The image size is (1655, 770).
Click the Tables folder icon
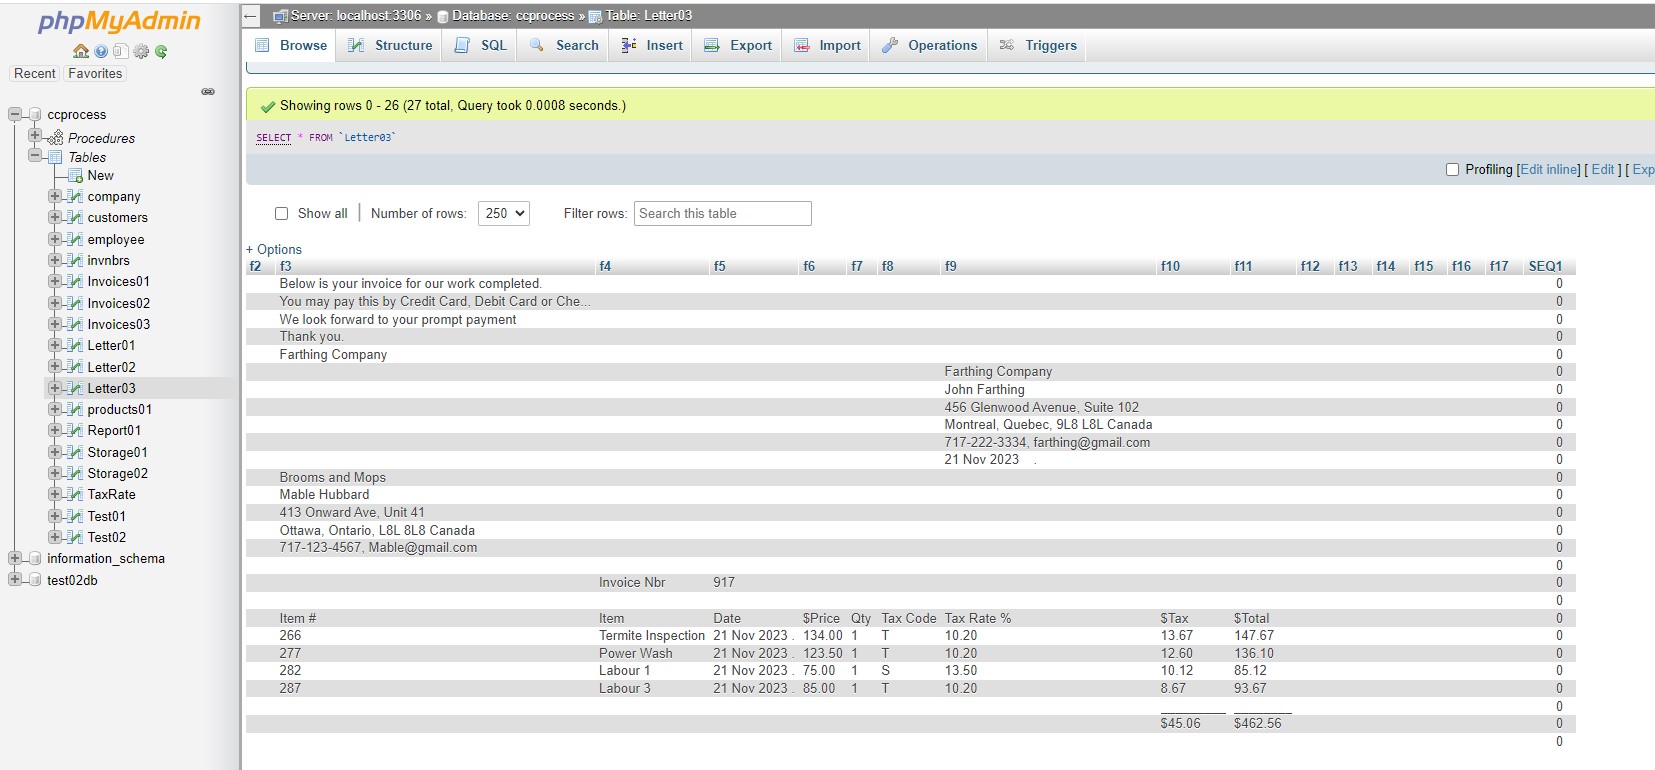pyautogui.click(x=55, y=157)
